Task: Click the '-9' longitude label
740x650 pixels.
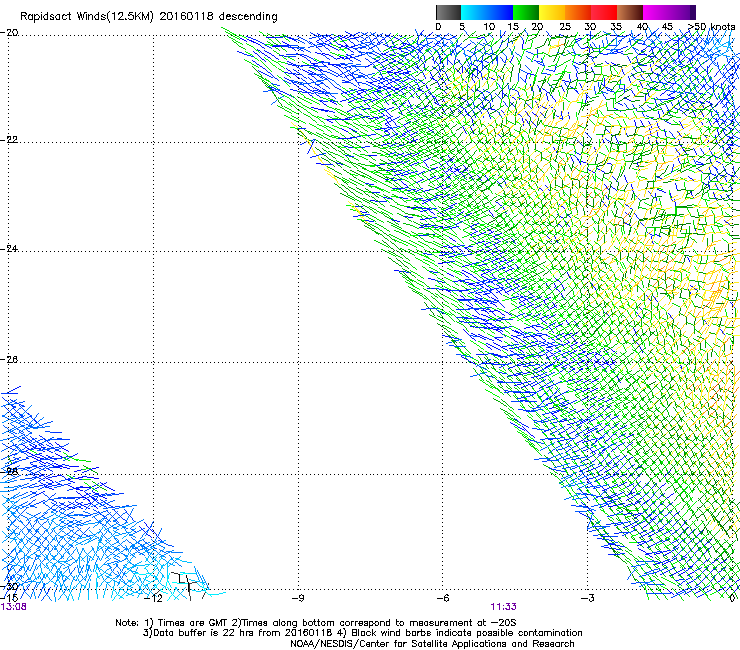Action: [x=298, y=598]
